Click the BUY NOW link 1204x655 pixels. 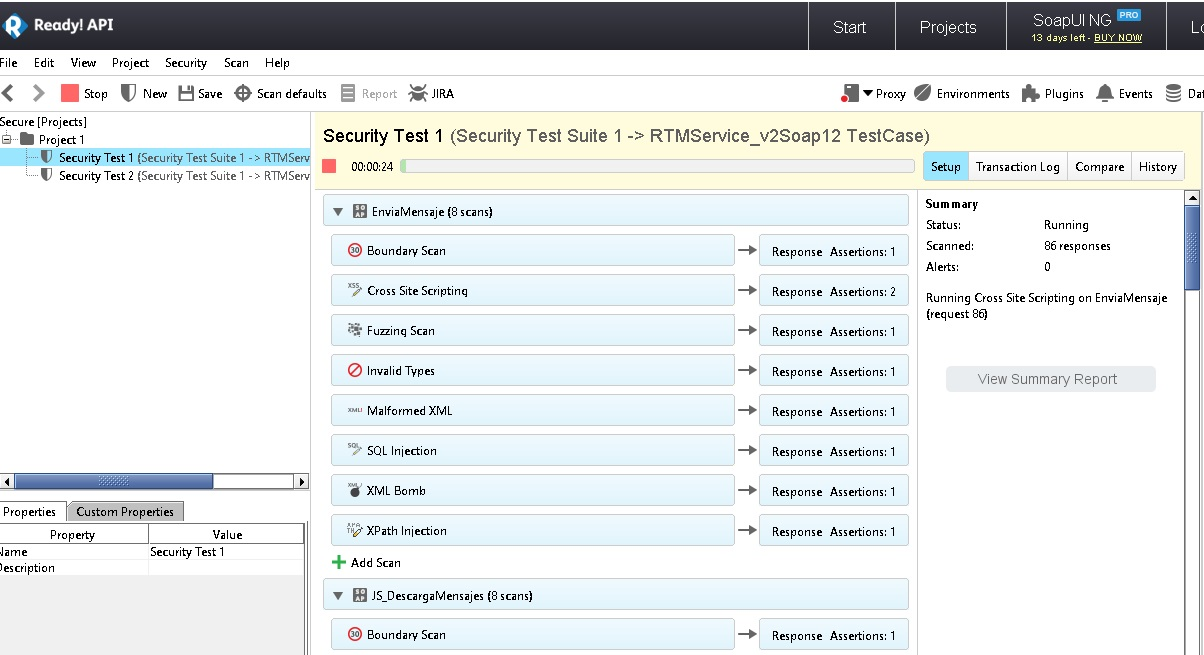(x=1117, y=38)
